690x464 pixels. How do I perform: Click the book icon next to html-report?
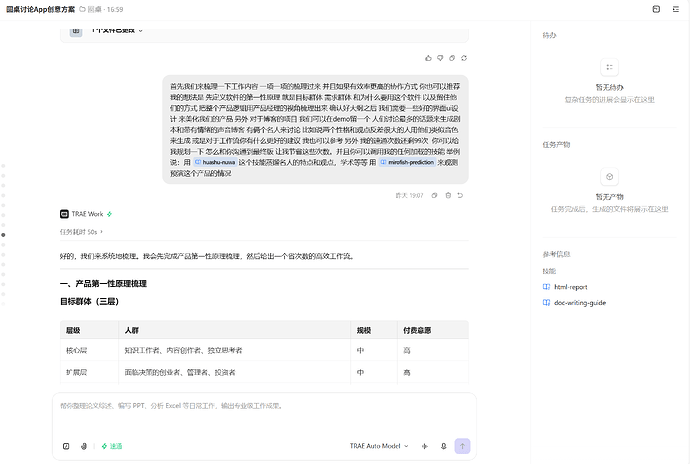547,287
